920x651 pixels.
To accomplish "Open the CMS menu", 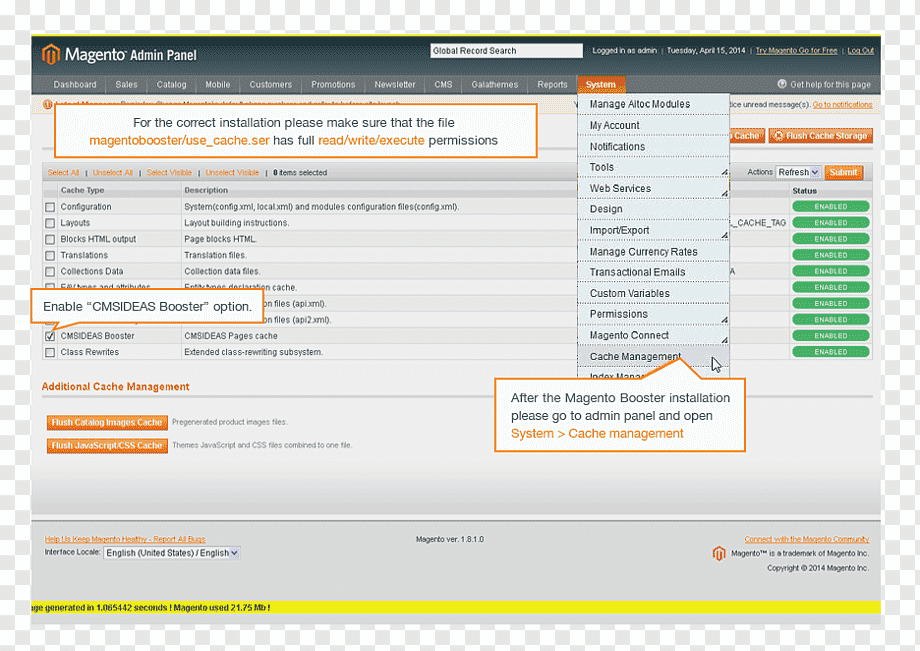I will (443, 84).
